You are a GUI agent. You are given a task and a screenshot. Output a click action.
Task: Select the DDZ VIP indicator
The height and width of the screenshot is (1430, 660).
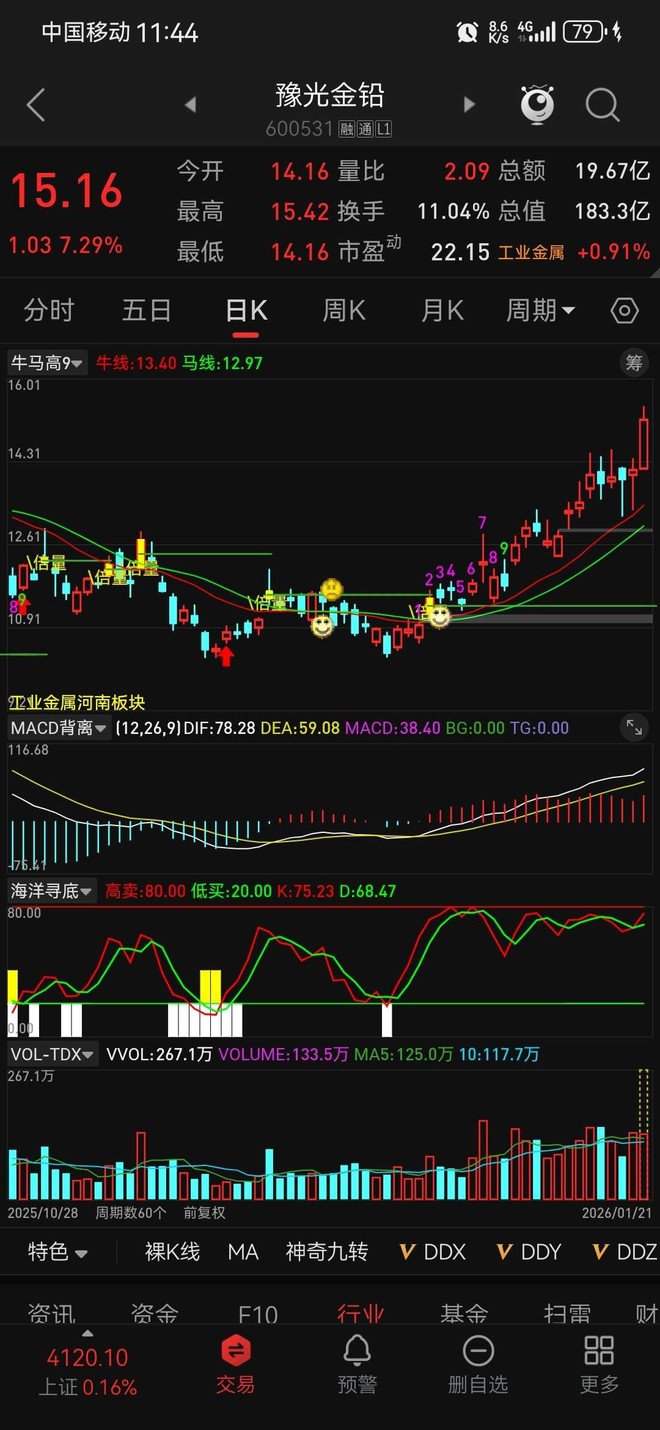(625, 1252)
